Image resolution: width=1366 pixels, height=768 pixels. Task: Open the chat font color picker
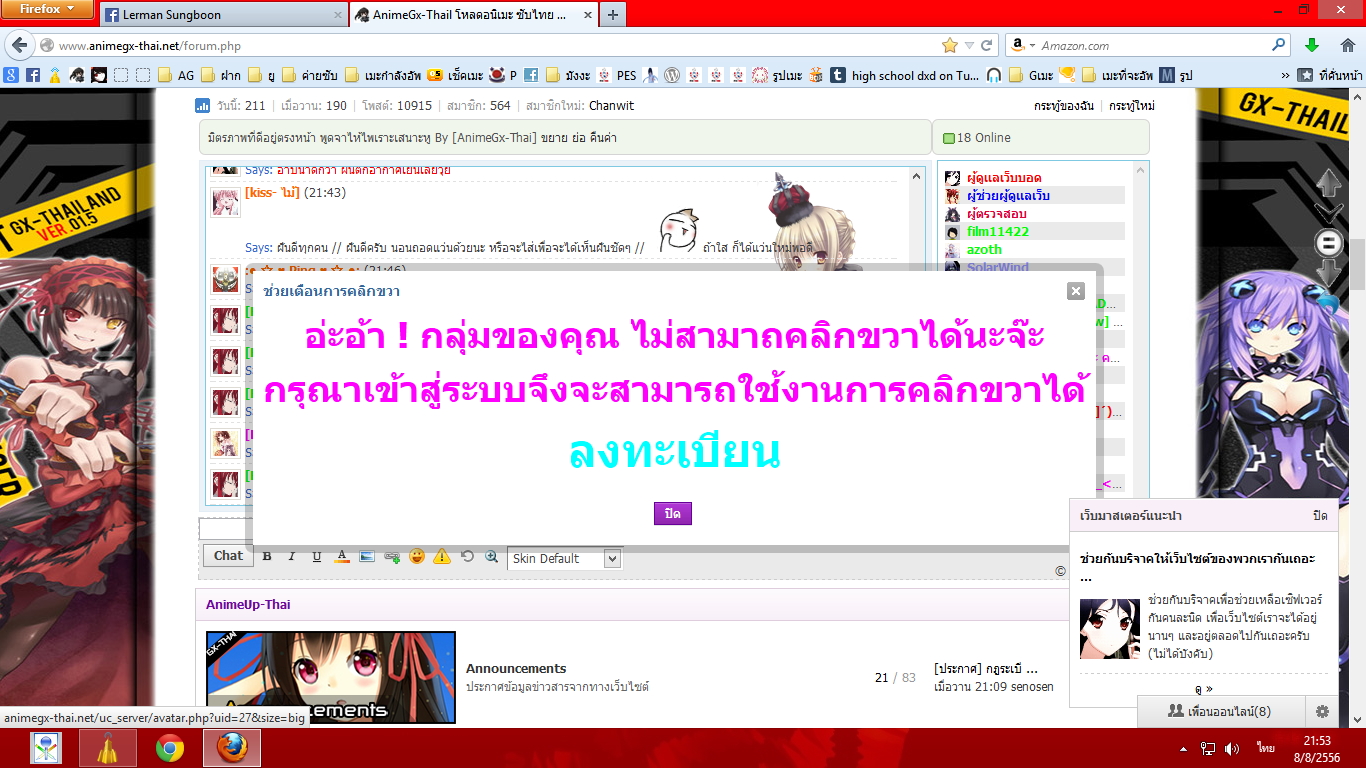[342, 557]
